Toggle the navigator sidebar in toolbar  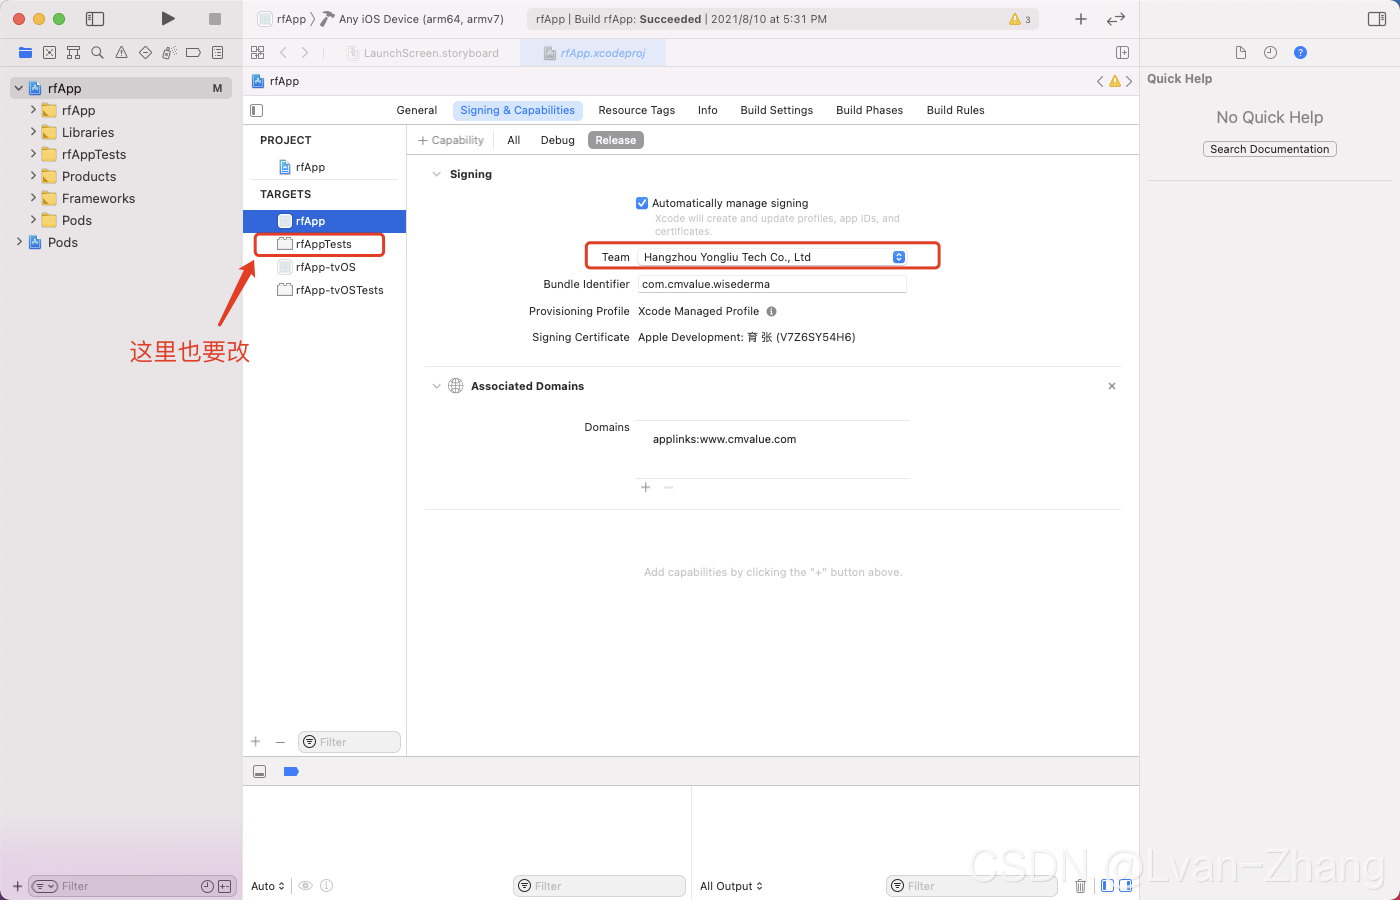click(x=95, y=19)
